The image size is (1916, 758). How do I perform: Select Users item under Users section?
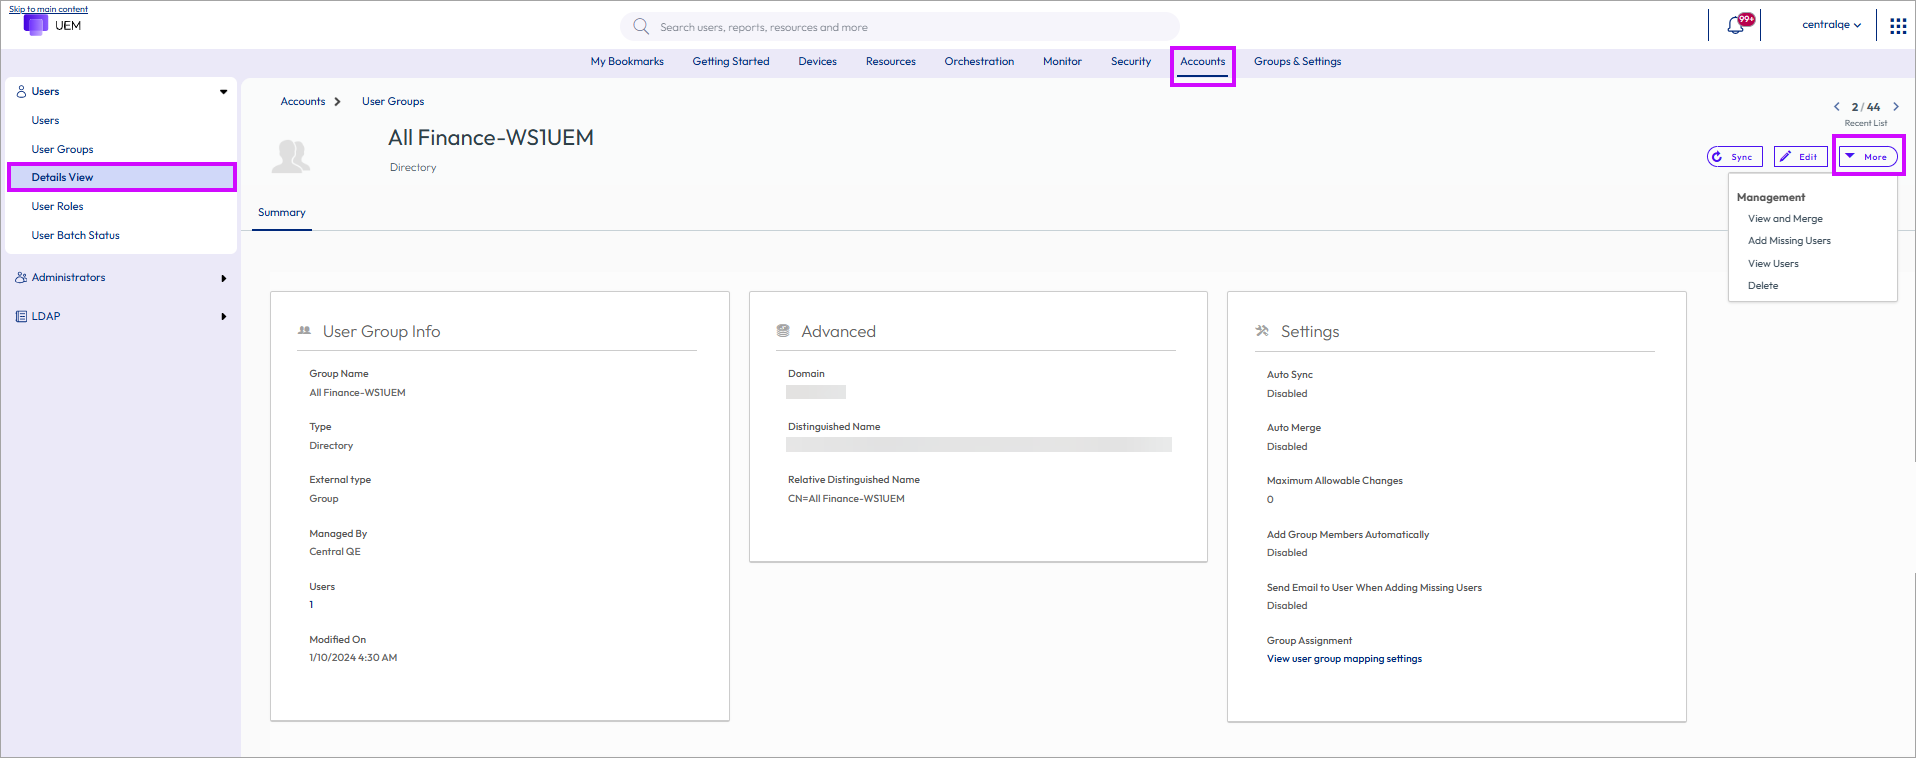tap(45, 121)
